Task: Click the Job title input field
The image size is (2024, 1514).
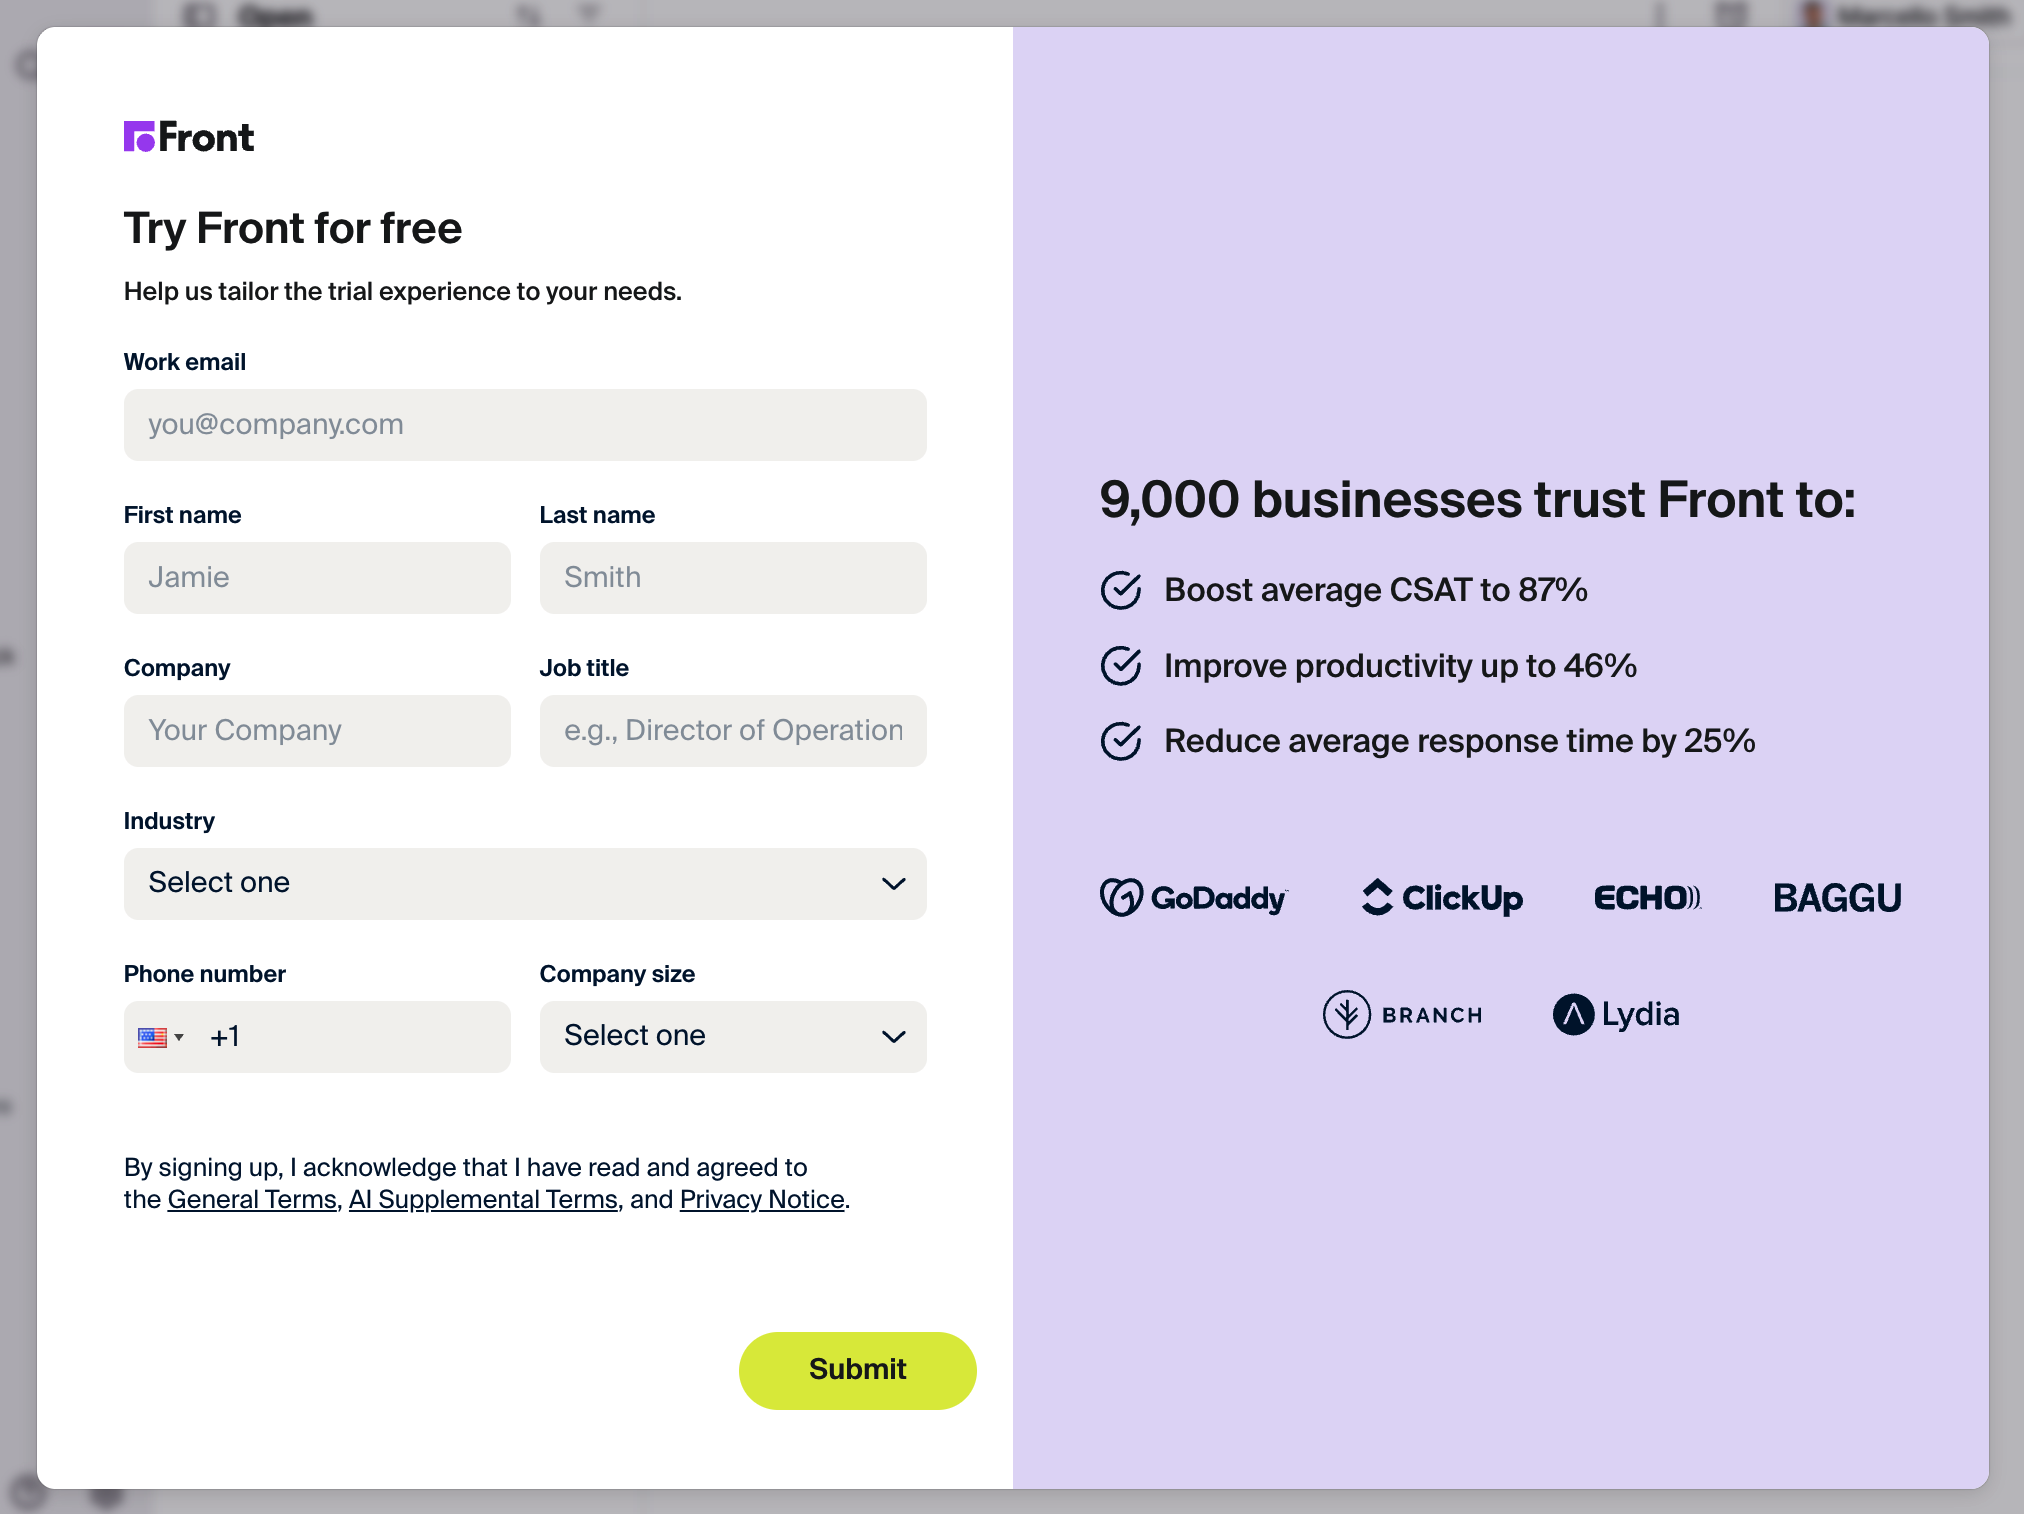Action: (733, 731)
